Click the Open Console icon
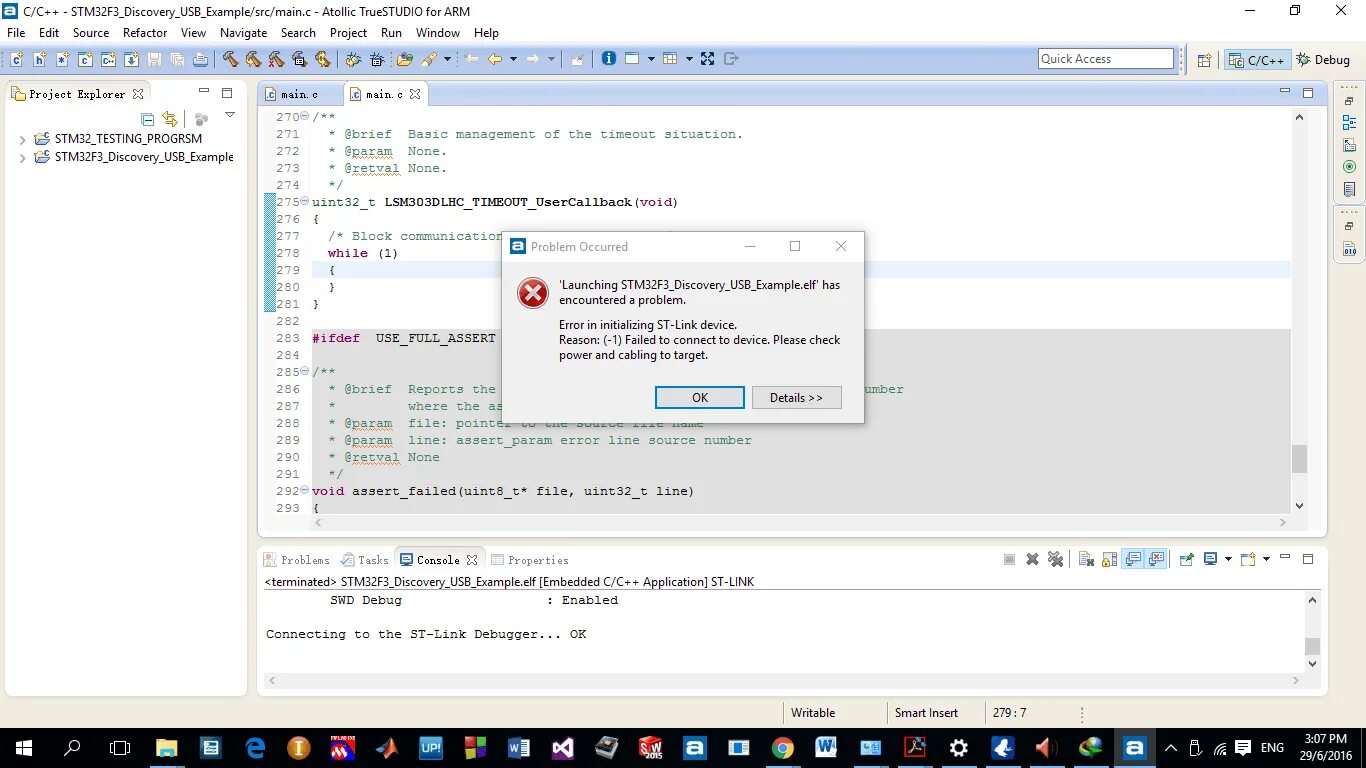 click(1248, 559)
